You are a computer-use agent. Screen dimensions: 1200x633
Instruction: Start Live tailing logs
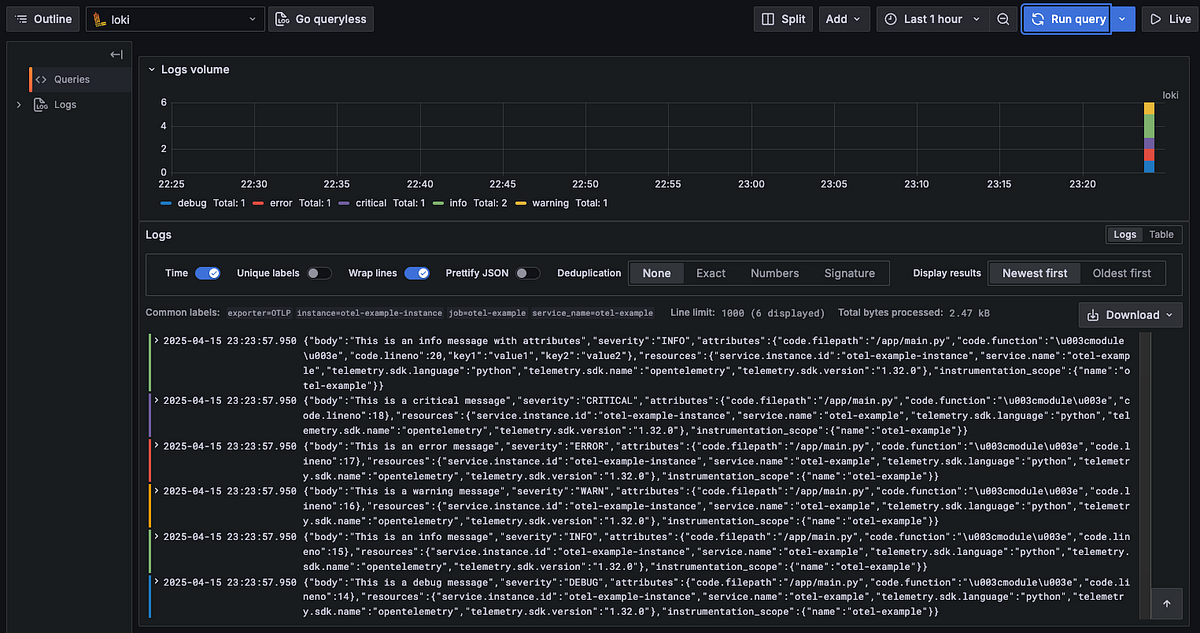(1169, 18)
